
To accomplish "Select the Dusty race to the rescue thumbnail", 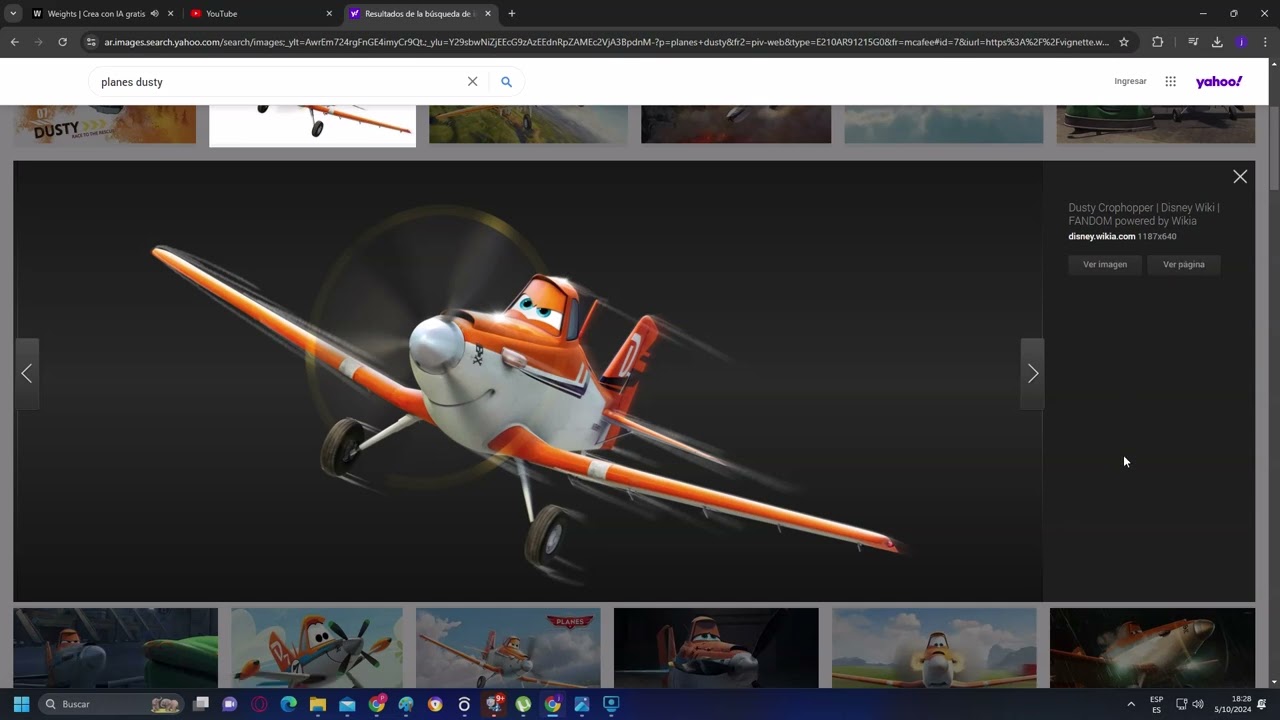I will pos(105,124).
